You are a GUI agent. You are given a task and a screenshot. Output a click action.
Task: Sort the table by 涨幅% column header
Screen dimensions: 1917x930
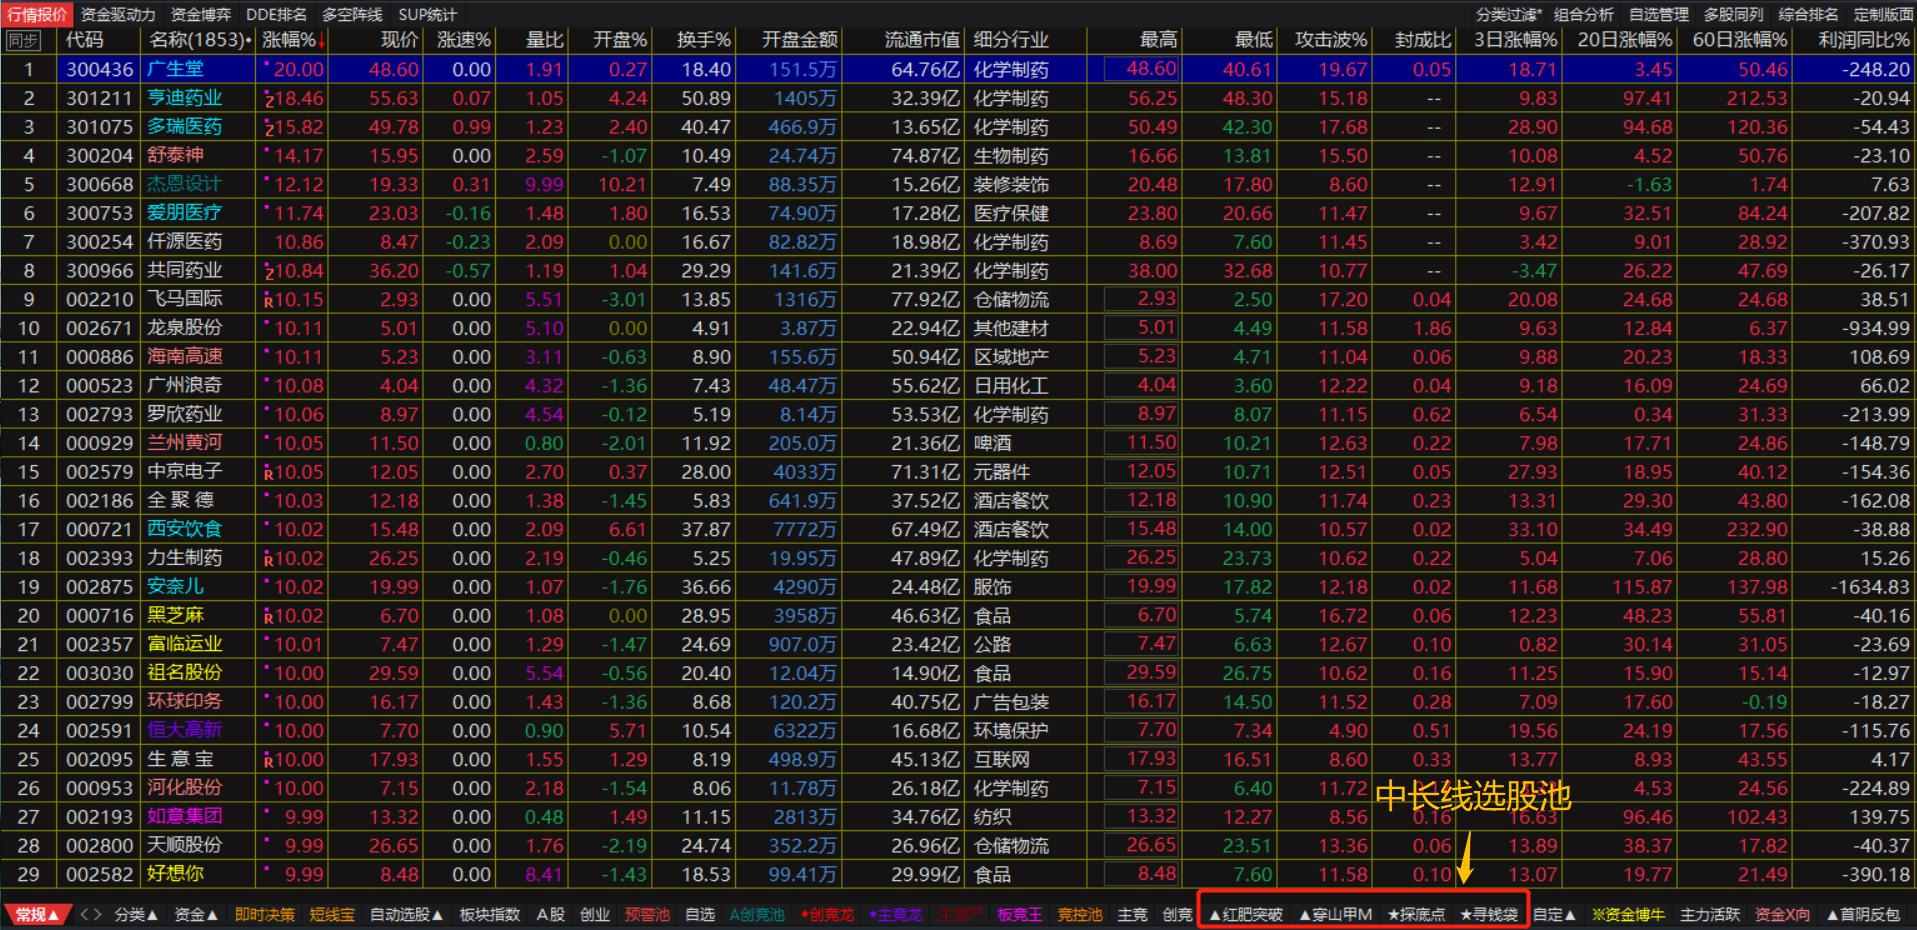tap(294, 40)
